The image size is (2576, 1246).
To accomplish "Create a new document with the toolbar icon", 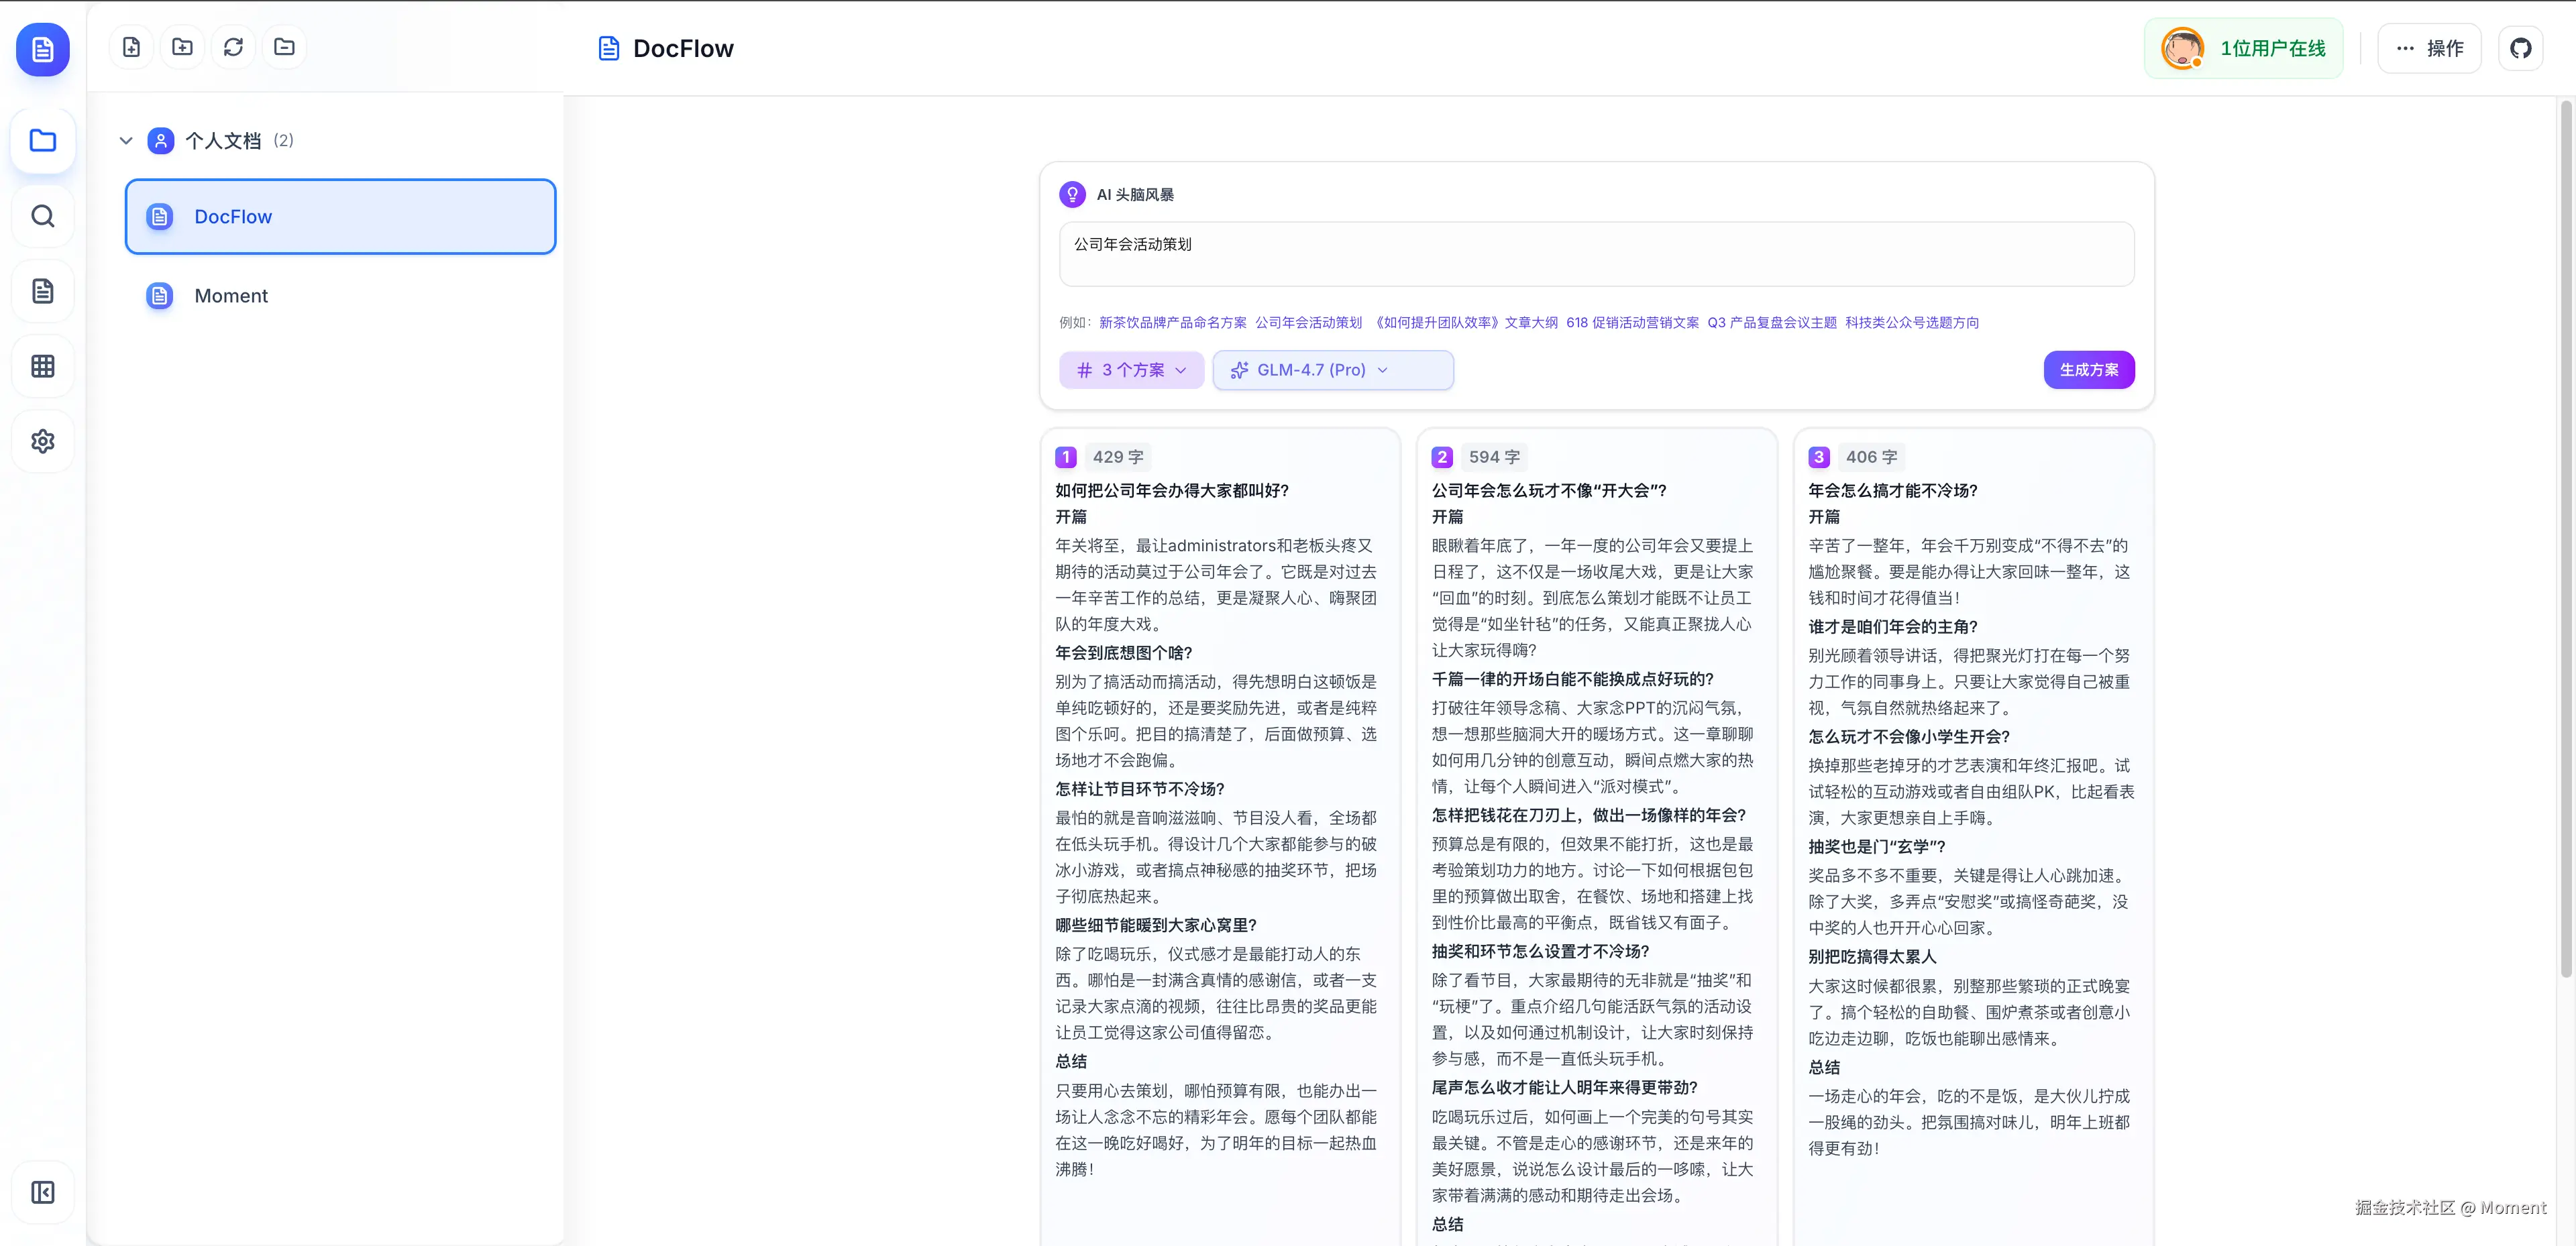I will 131,46.
